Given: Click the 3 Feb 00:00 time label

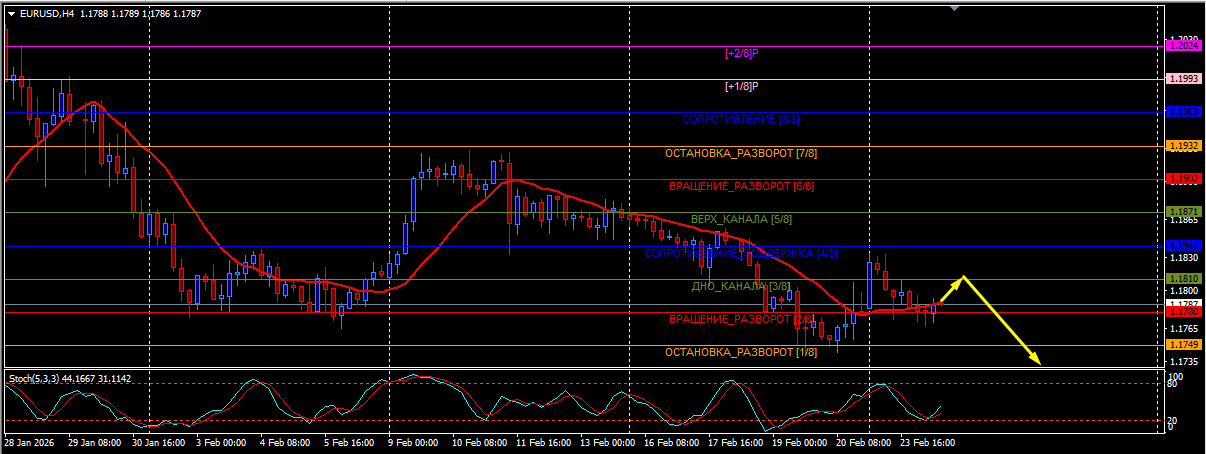Looking at the screenshot, I should [x=220, y=441].
